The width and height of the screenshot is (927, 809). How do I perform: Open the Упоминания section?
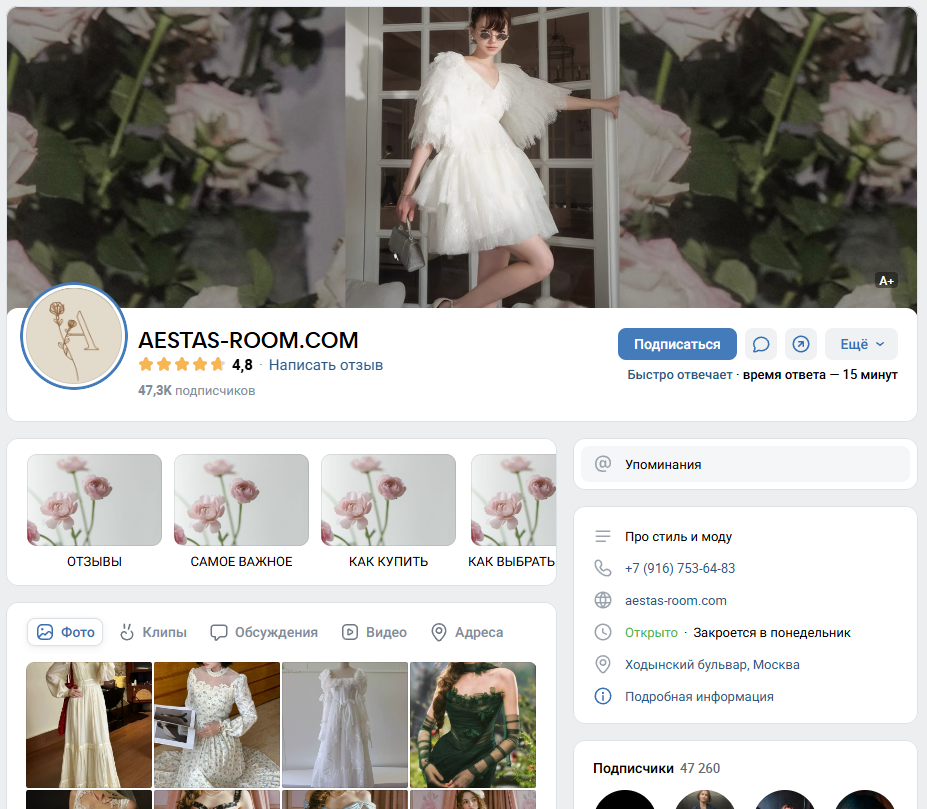745,464
